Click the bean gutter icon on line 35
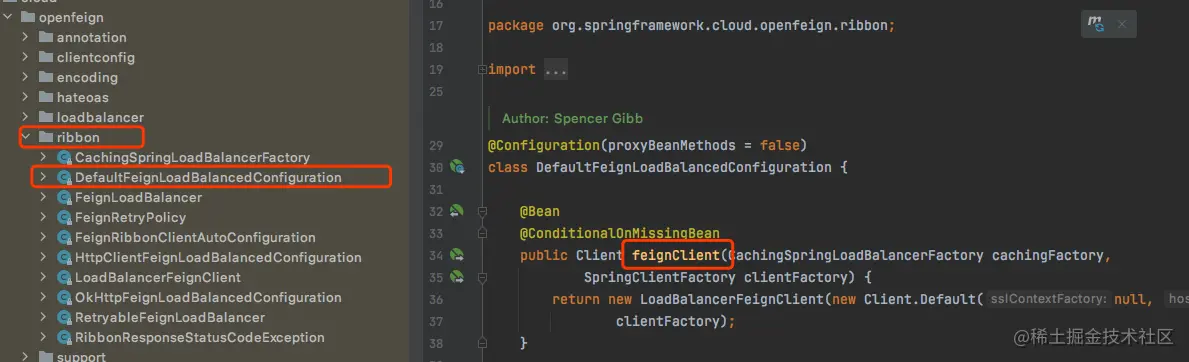The height and width of the screenshot is (362, 1189). click(456, 277)
